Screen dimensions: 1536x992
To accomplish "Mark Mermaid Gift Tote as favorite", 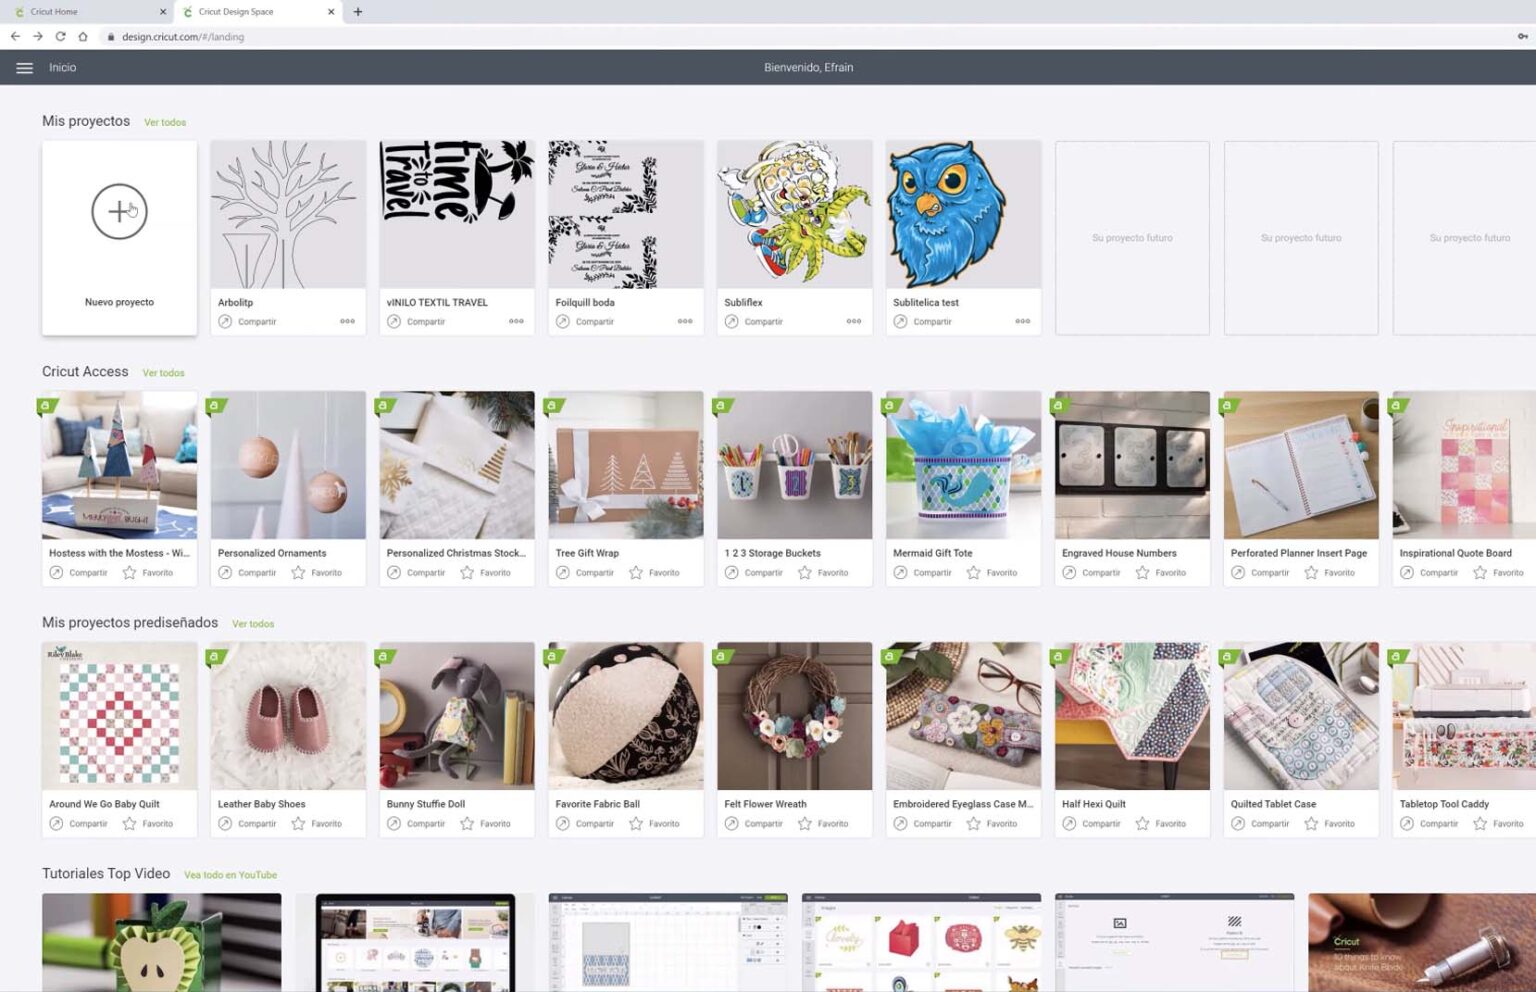I will tap(974, 573).
